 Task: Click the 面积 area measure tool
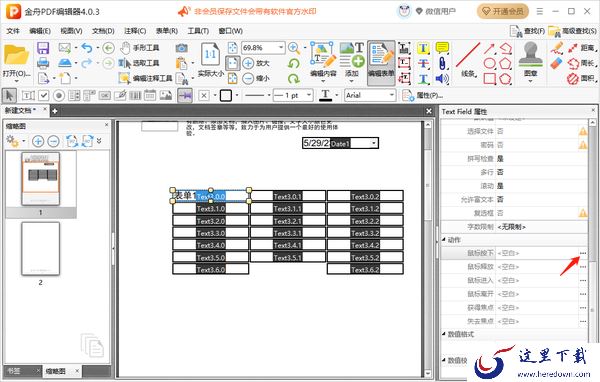coord(581,79)
